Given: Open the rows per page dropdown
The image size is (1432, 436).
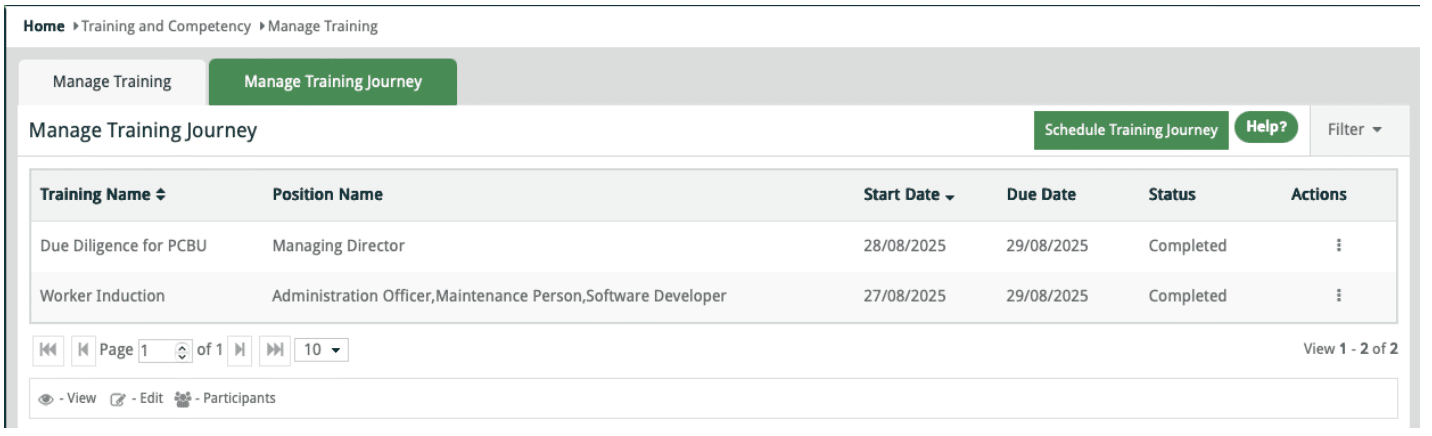Looking at the screenshot, I should 323,350.
